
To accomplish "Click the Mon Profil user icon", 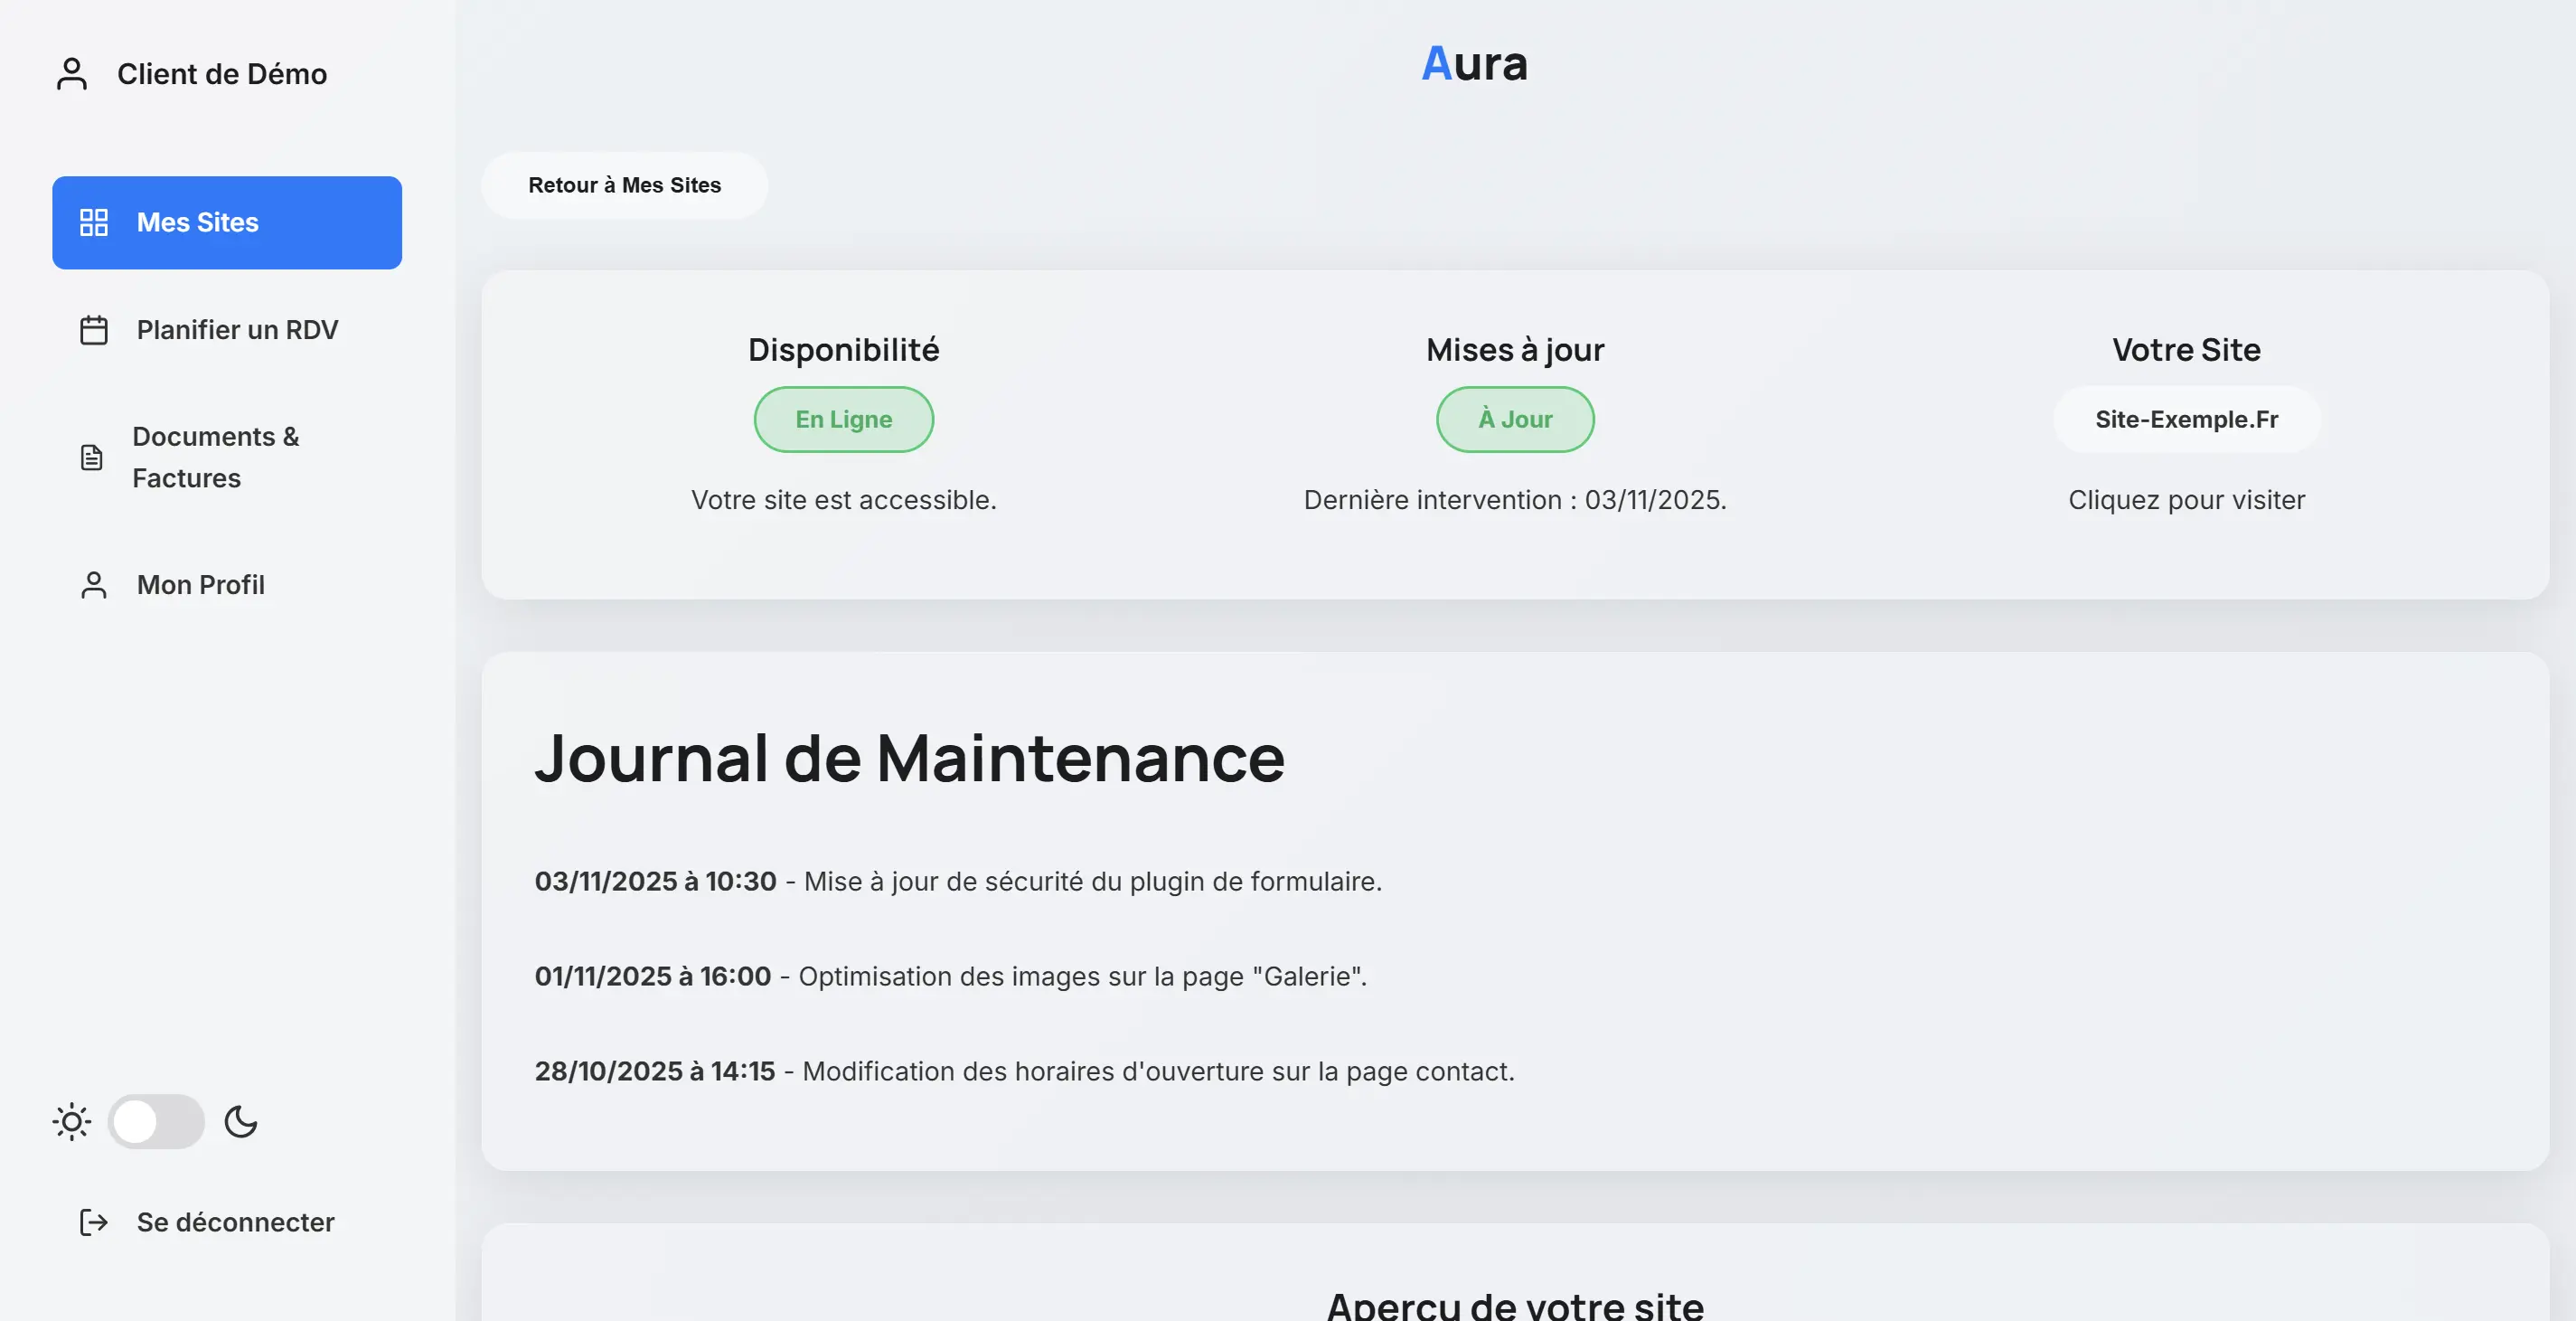I will coord(93,584).
